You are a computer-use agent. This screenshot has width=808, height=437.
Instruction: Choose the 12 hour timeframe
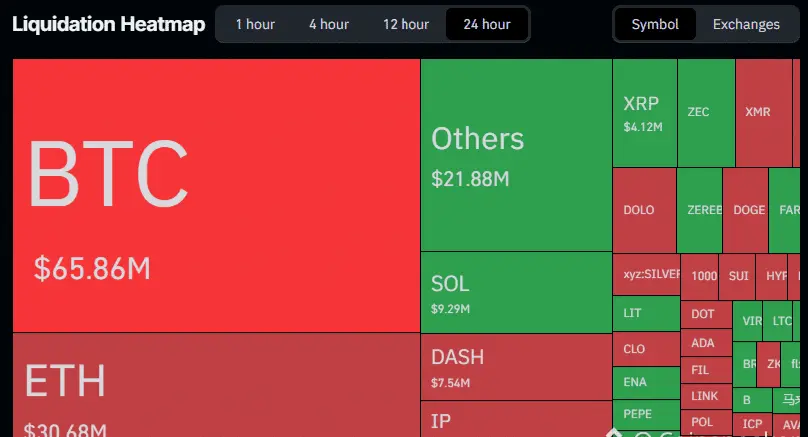pos(405,24)
